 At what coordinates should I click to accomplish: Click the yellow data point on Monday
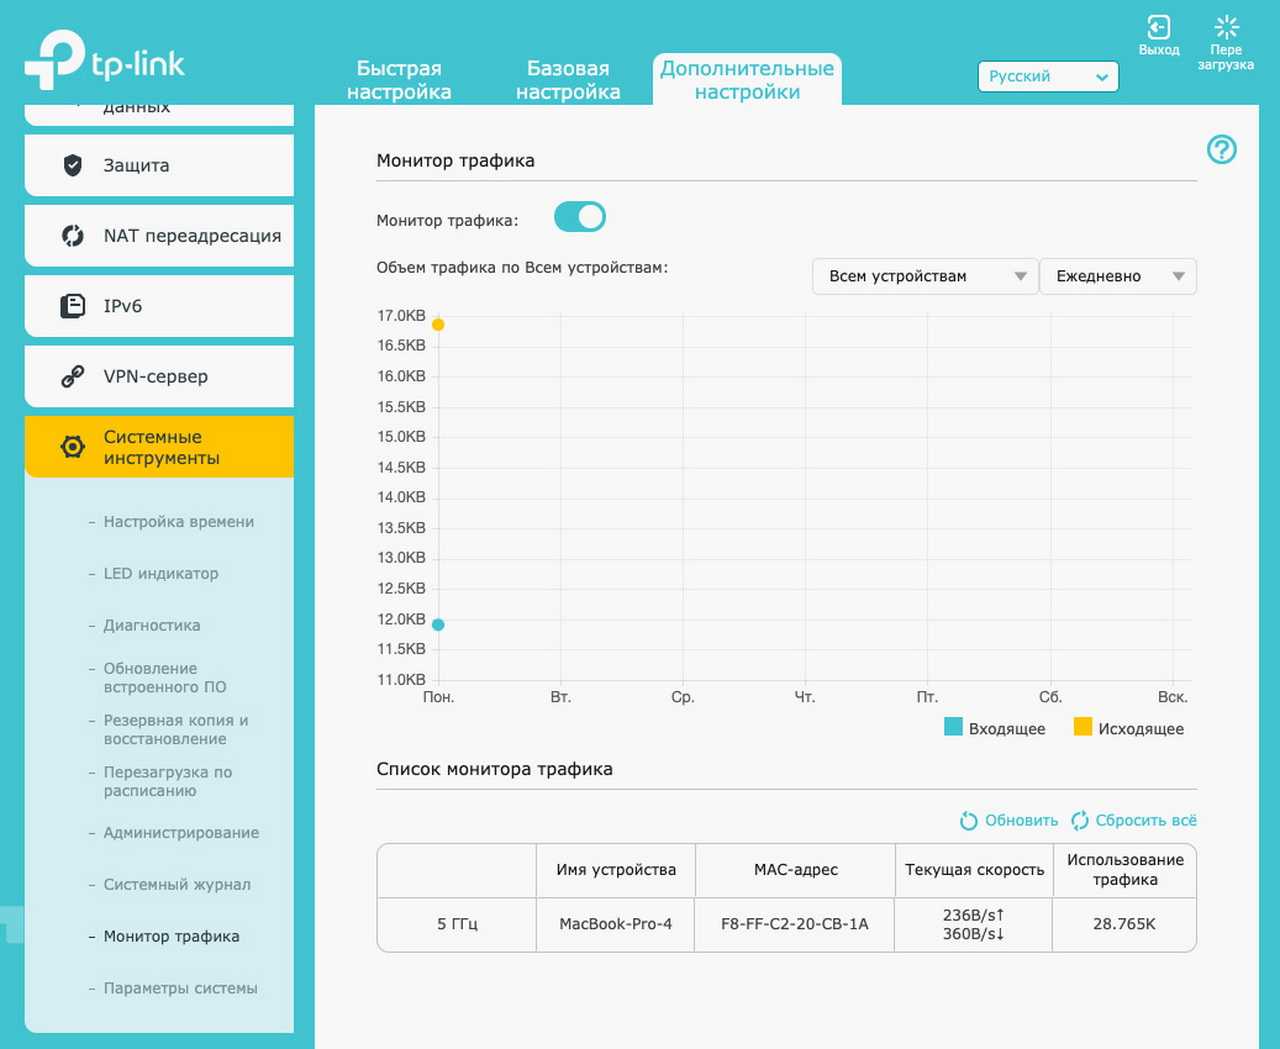point(438,324)
